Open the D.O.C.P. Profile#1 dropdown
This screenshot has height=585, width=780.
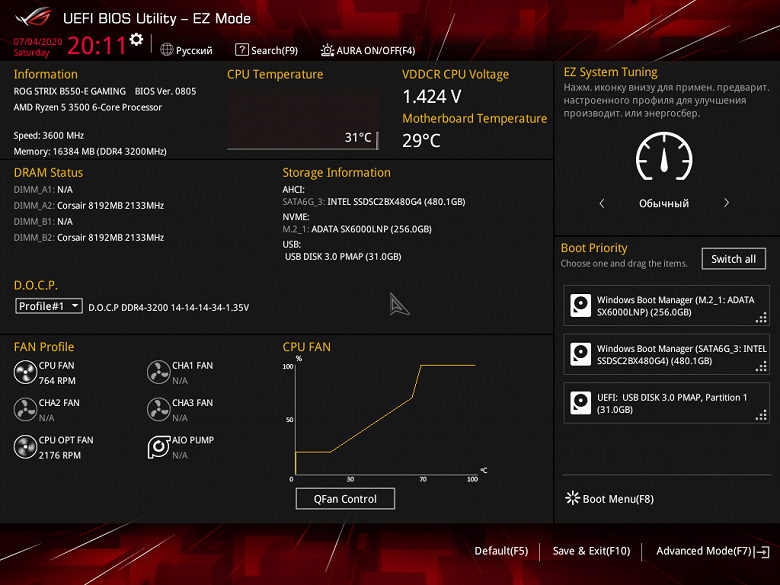pos(49,306)
